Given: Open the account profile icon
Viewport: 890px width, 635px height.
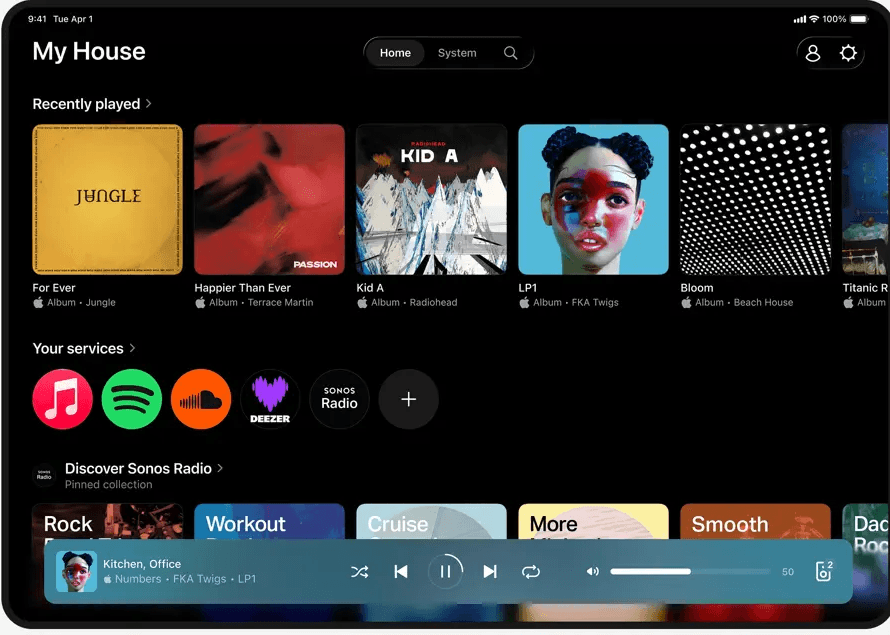Looking at the screenshot, I should point(813,53).
